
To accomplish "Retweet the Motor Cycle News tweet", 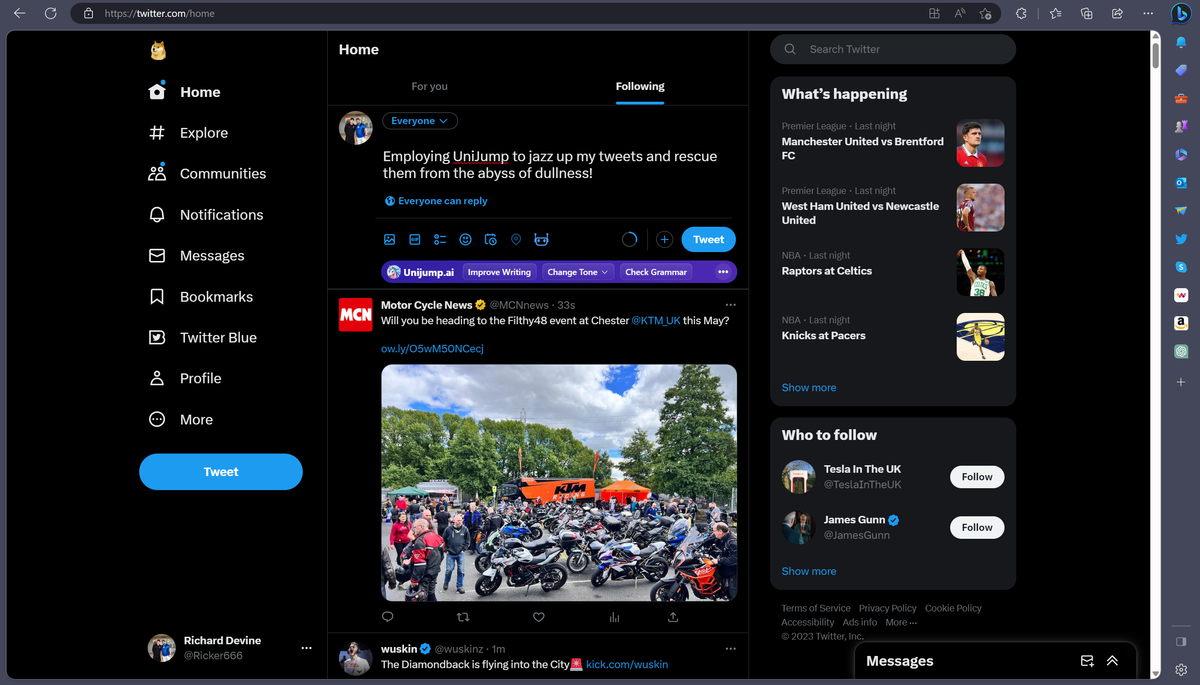I will coord(462,617).
